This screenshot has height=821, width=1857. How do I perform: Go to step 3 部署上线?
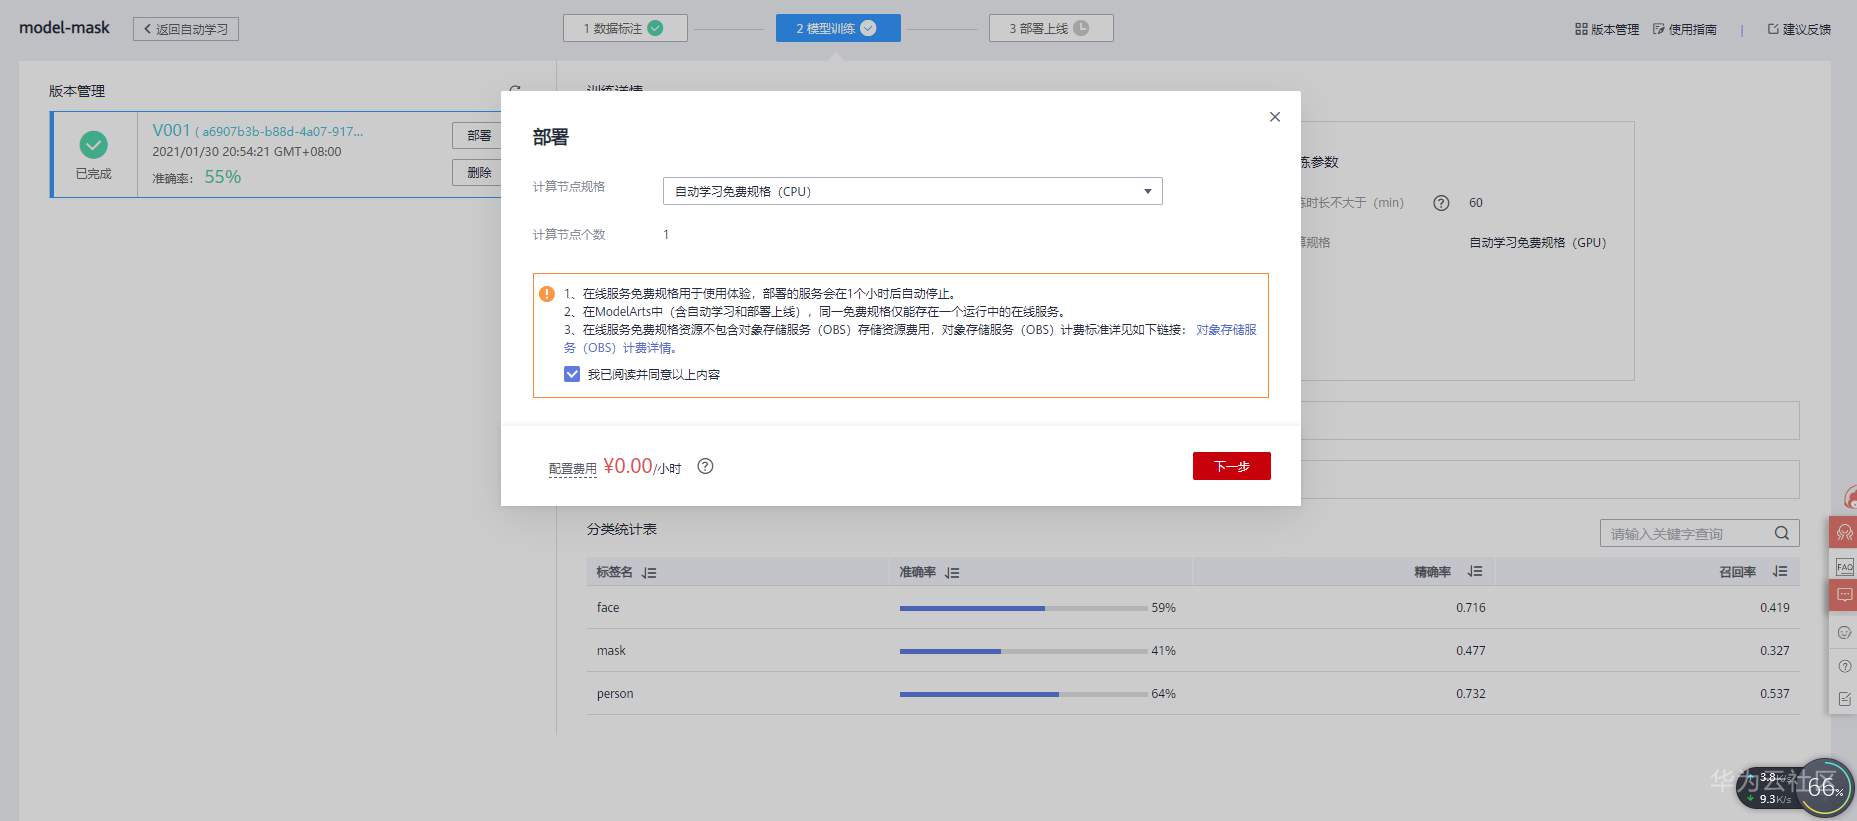click(1051, 28)
